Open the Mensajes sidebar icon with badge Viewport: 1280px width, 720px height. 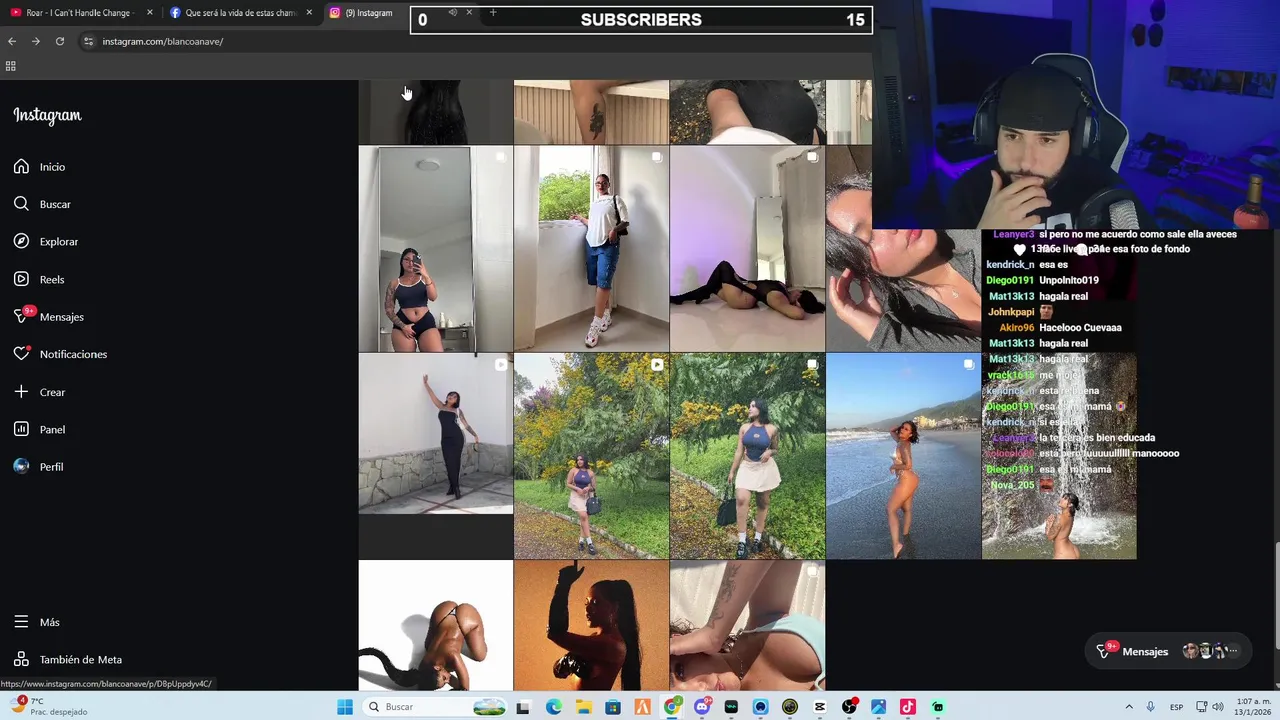tap(22, 316)
